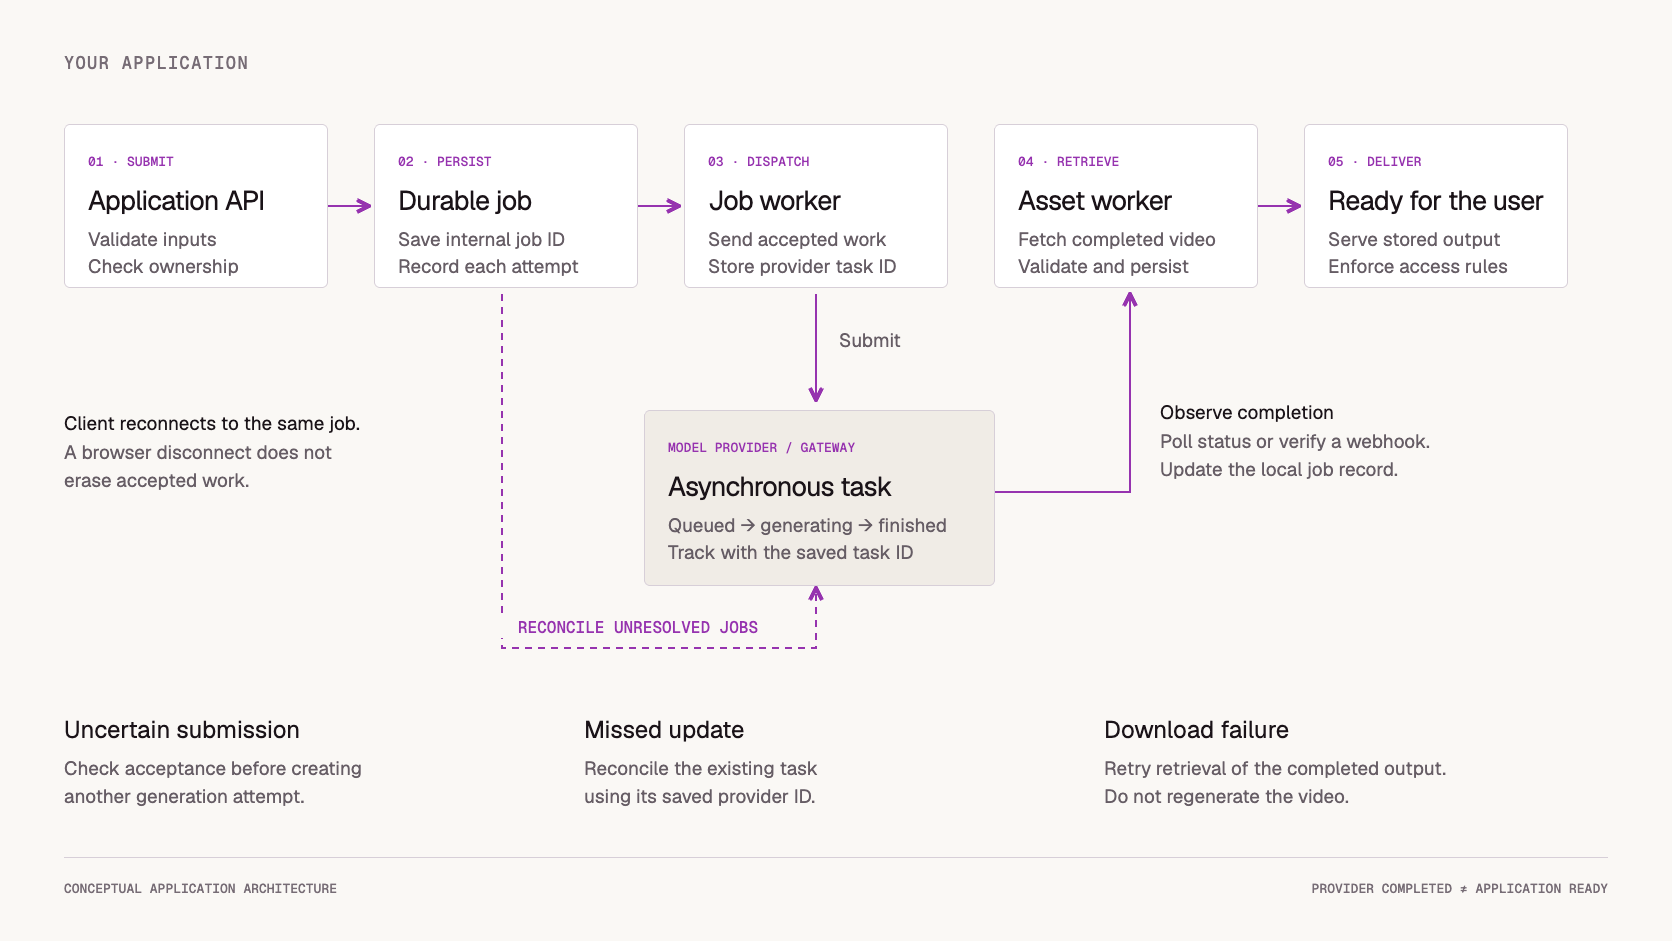Click the Job worker heading
This screenshot has height=941, width=1672.
coord(775,201)
